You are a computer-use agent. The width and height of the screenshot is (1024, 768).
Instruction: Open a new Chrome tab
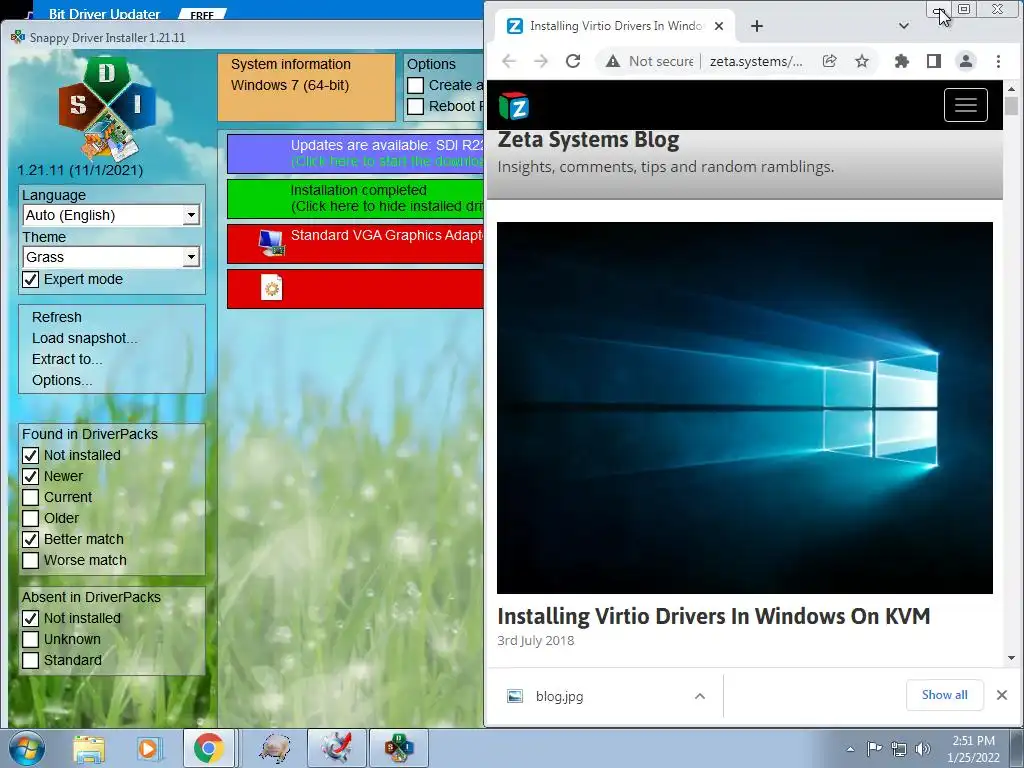pyautogui.click(x=756, y=26)
